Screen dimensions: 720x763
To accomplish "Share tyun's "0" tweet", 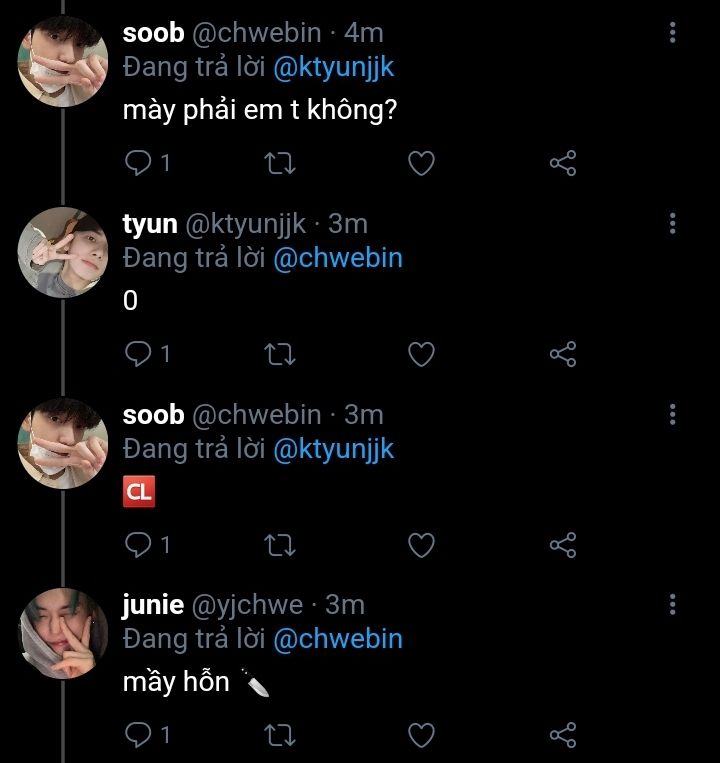I will point(564,353).
